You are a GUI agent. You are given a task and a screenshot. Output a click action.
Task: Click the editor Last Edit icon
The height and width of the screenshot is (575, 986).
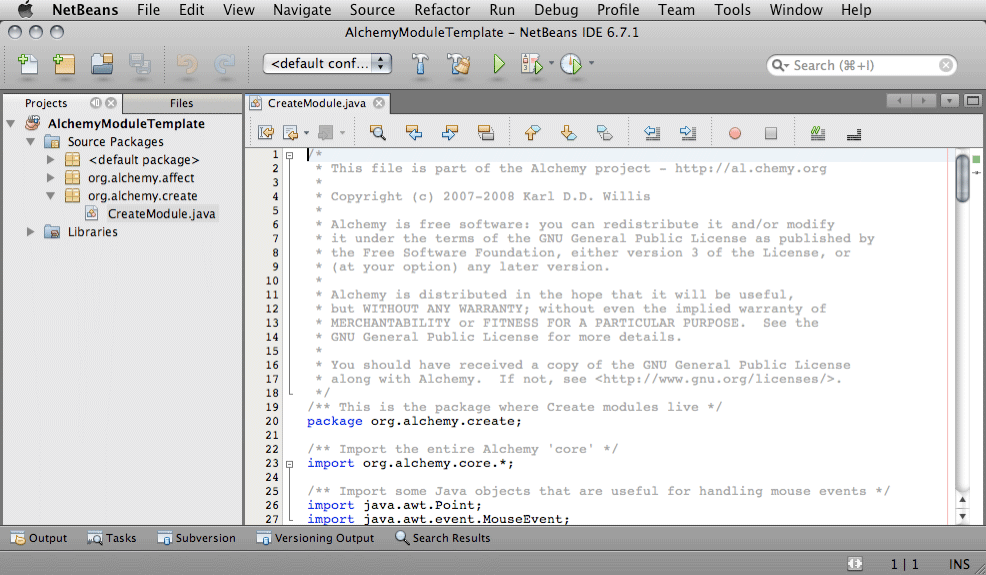click(x=266, y=133)
